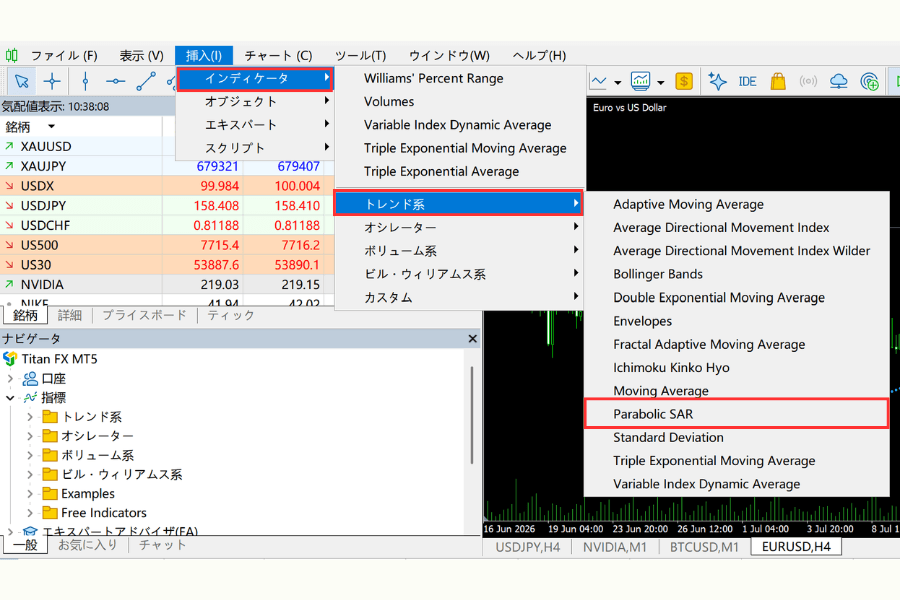900x600 pixels.
Task: Click the blue sparkle AI icon
Action: click(717, 82)
